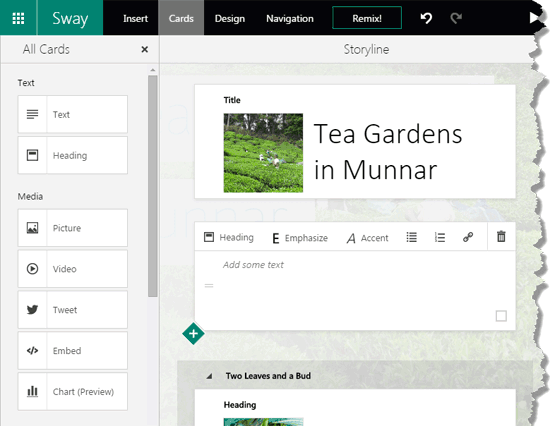Image resolution: width=550 pixels, height=426 pixels.
Task: Convert the text card to Heading
Action: pyautogui.click(x=229, y=238)
